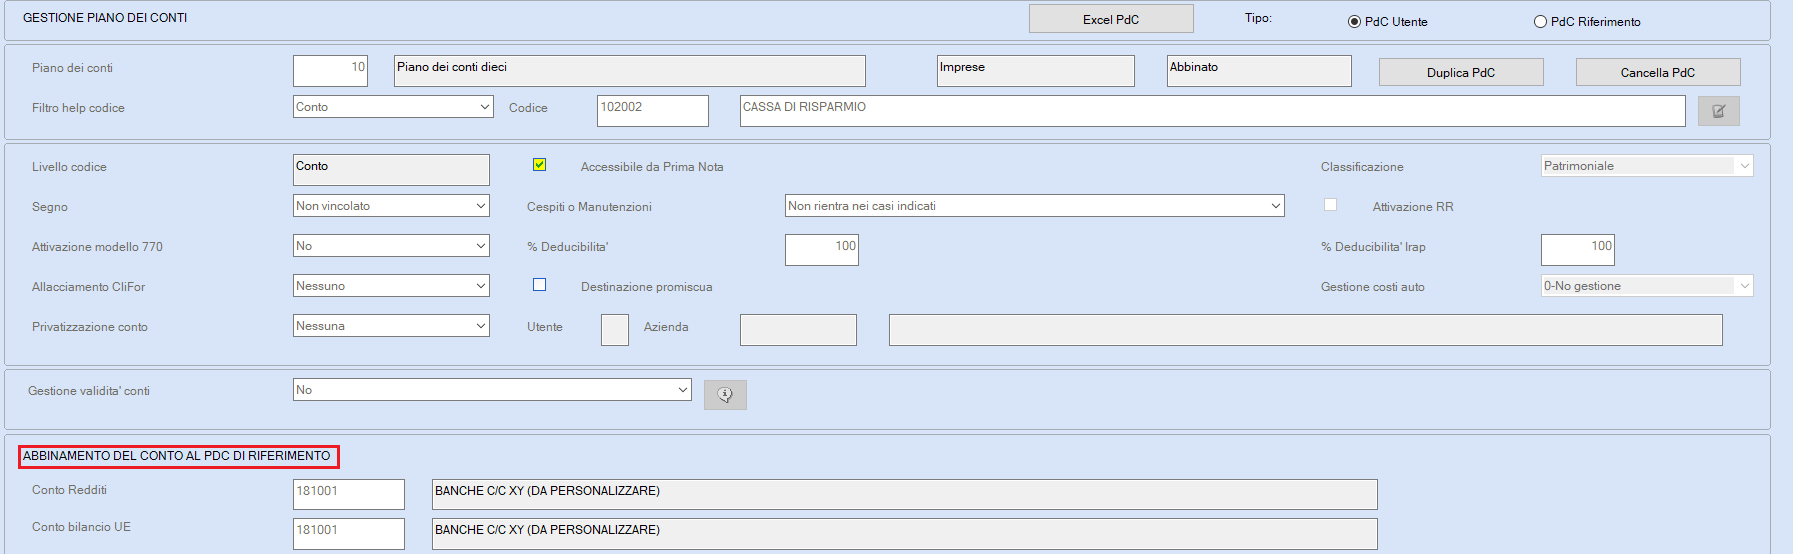Click the Azienda code field
Viewport: 1793px width, 554px height.
(798, 330)
